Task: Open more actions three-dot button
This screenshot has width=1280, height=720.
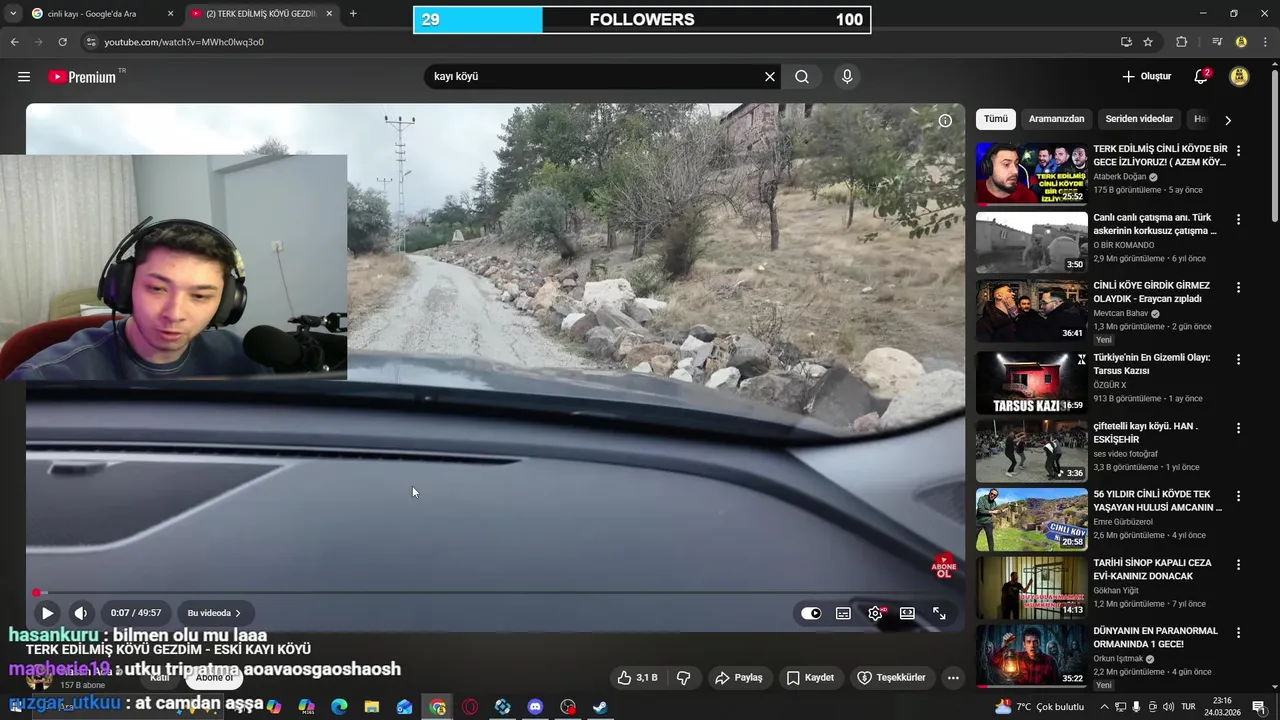Action: coord(953,678)
